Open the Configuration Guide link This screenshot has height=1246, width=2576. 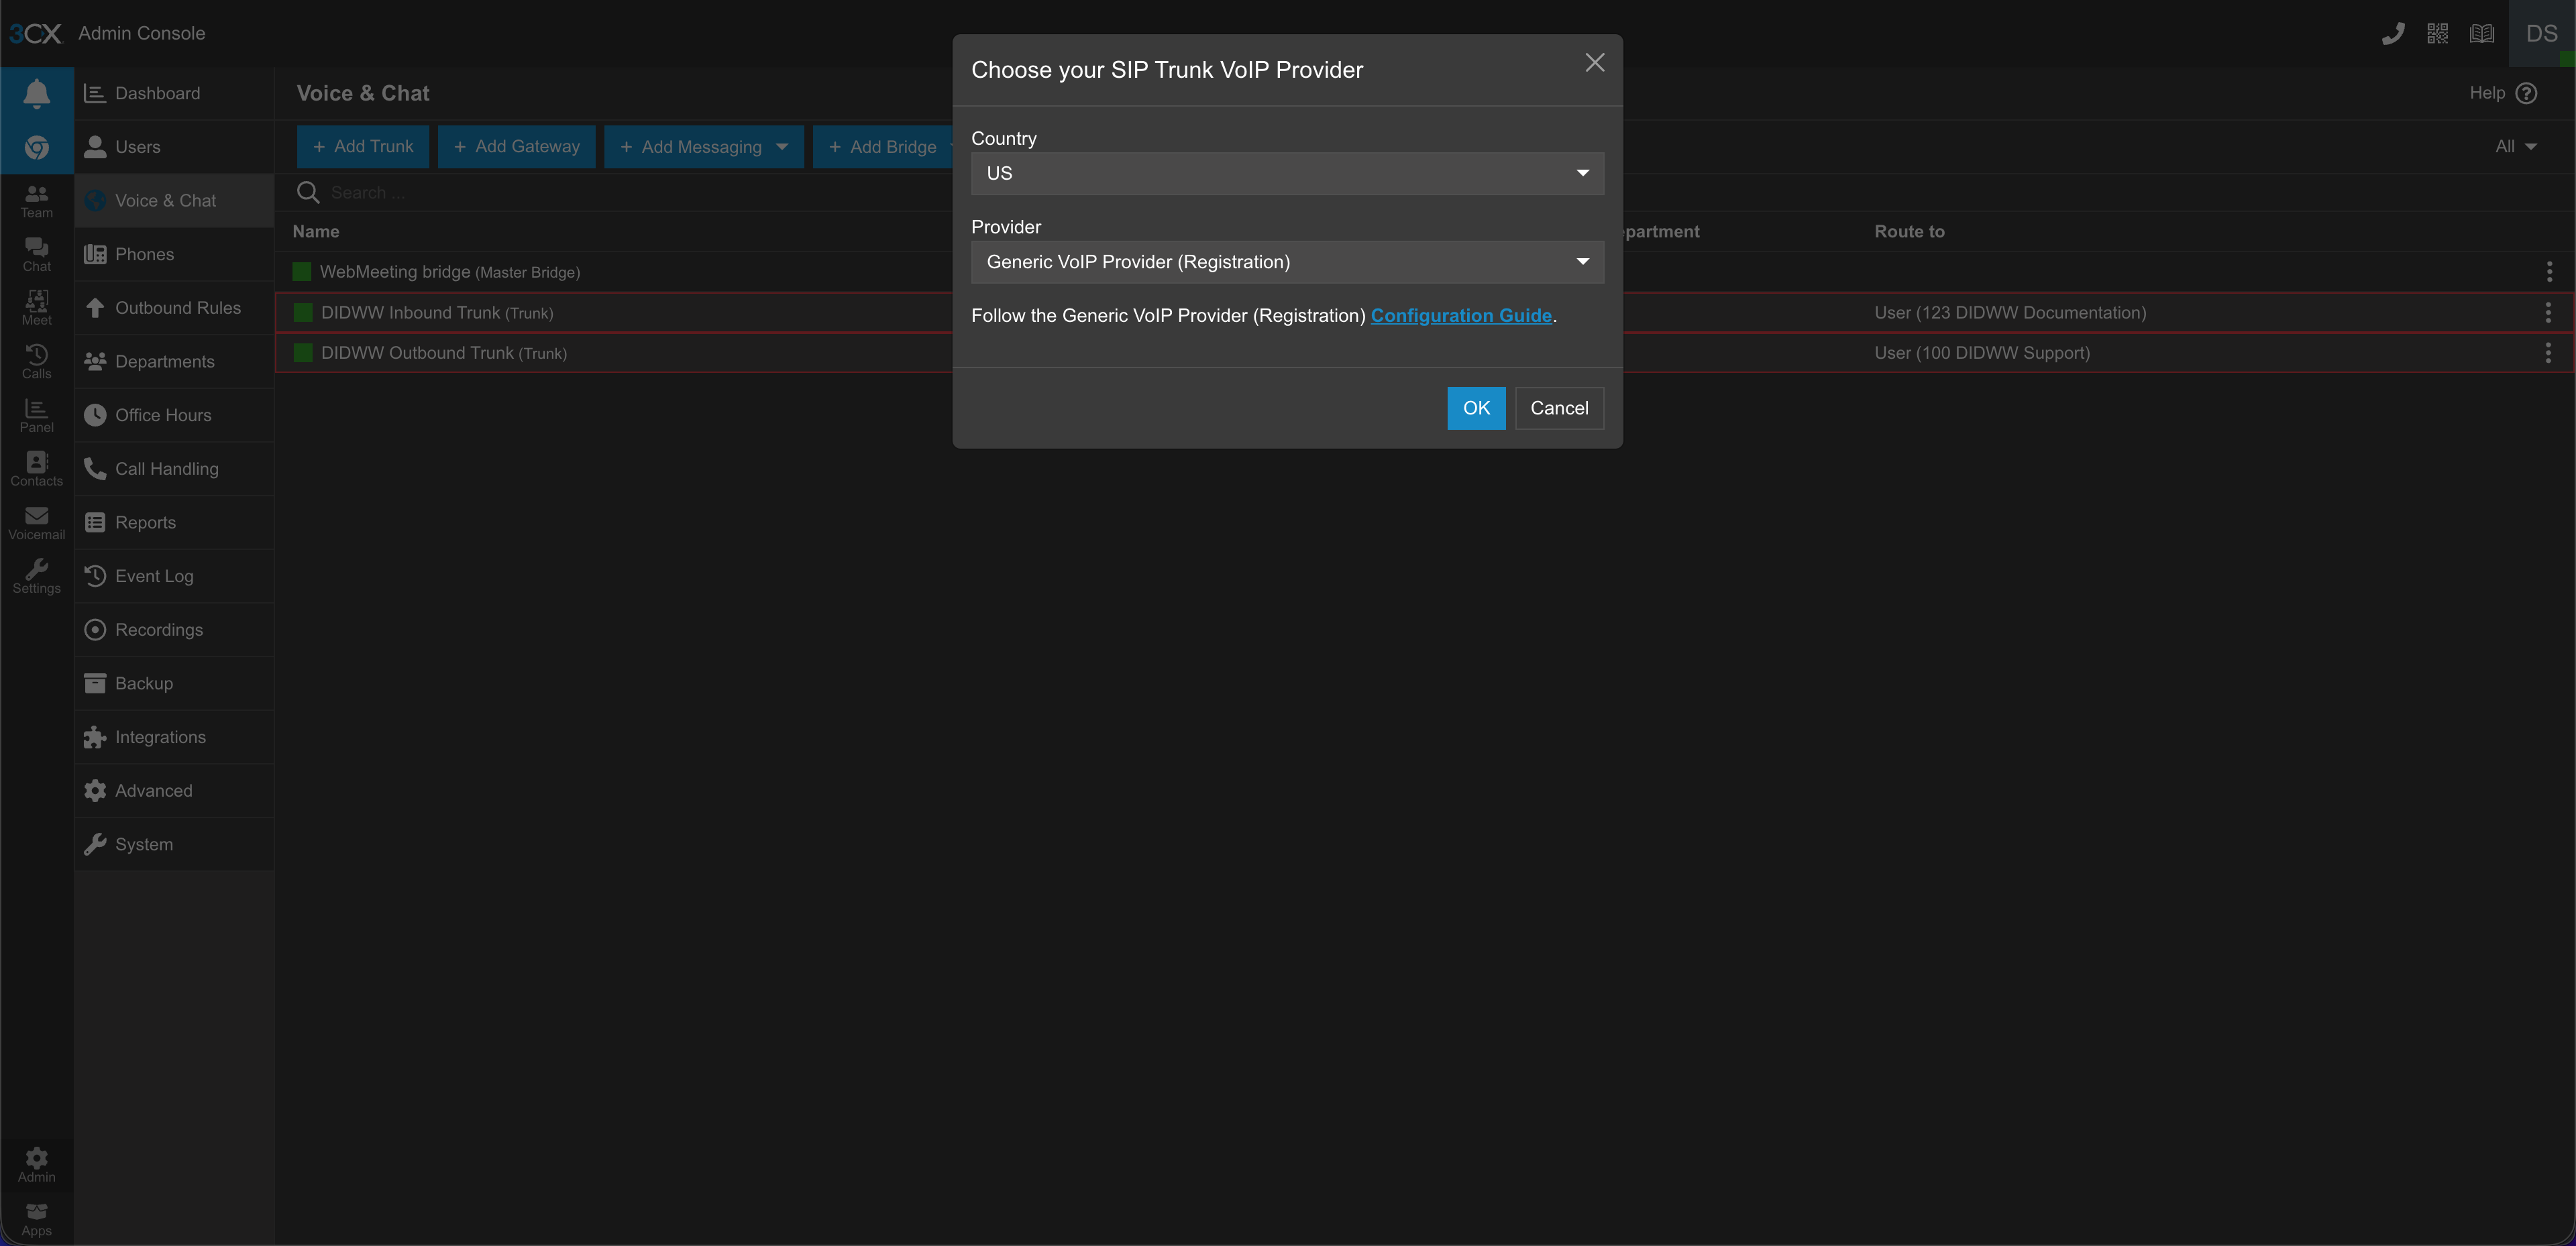tap(1460, 316)
